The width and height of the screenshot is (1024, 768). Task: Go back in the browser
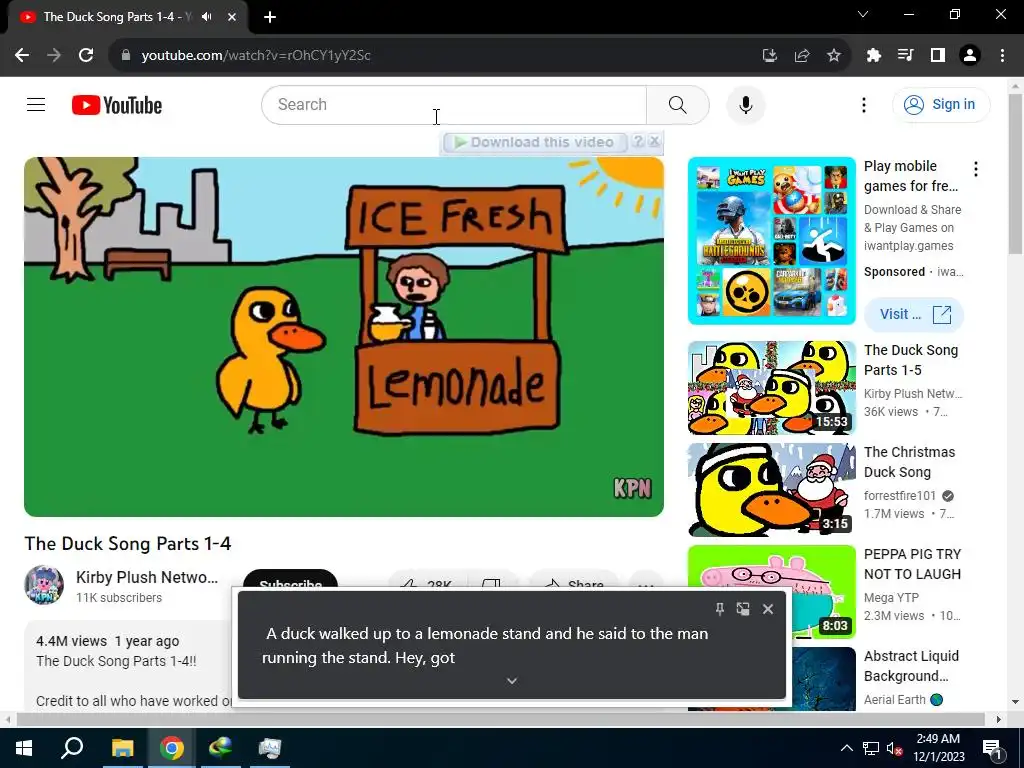22,56
